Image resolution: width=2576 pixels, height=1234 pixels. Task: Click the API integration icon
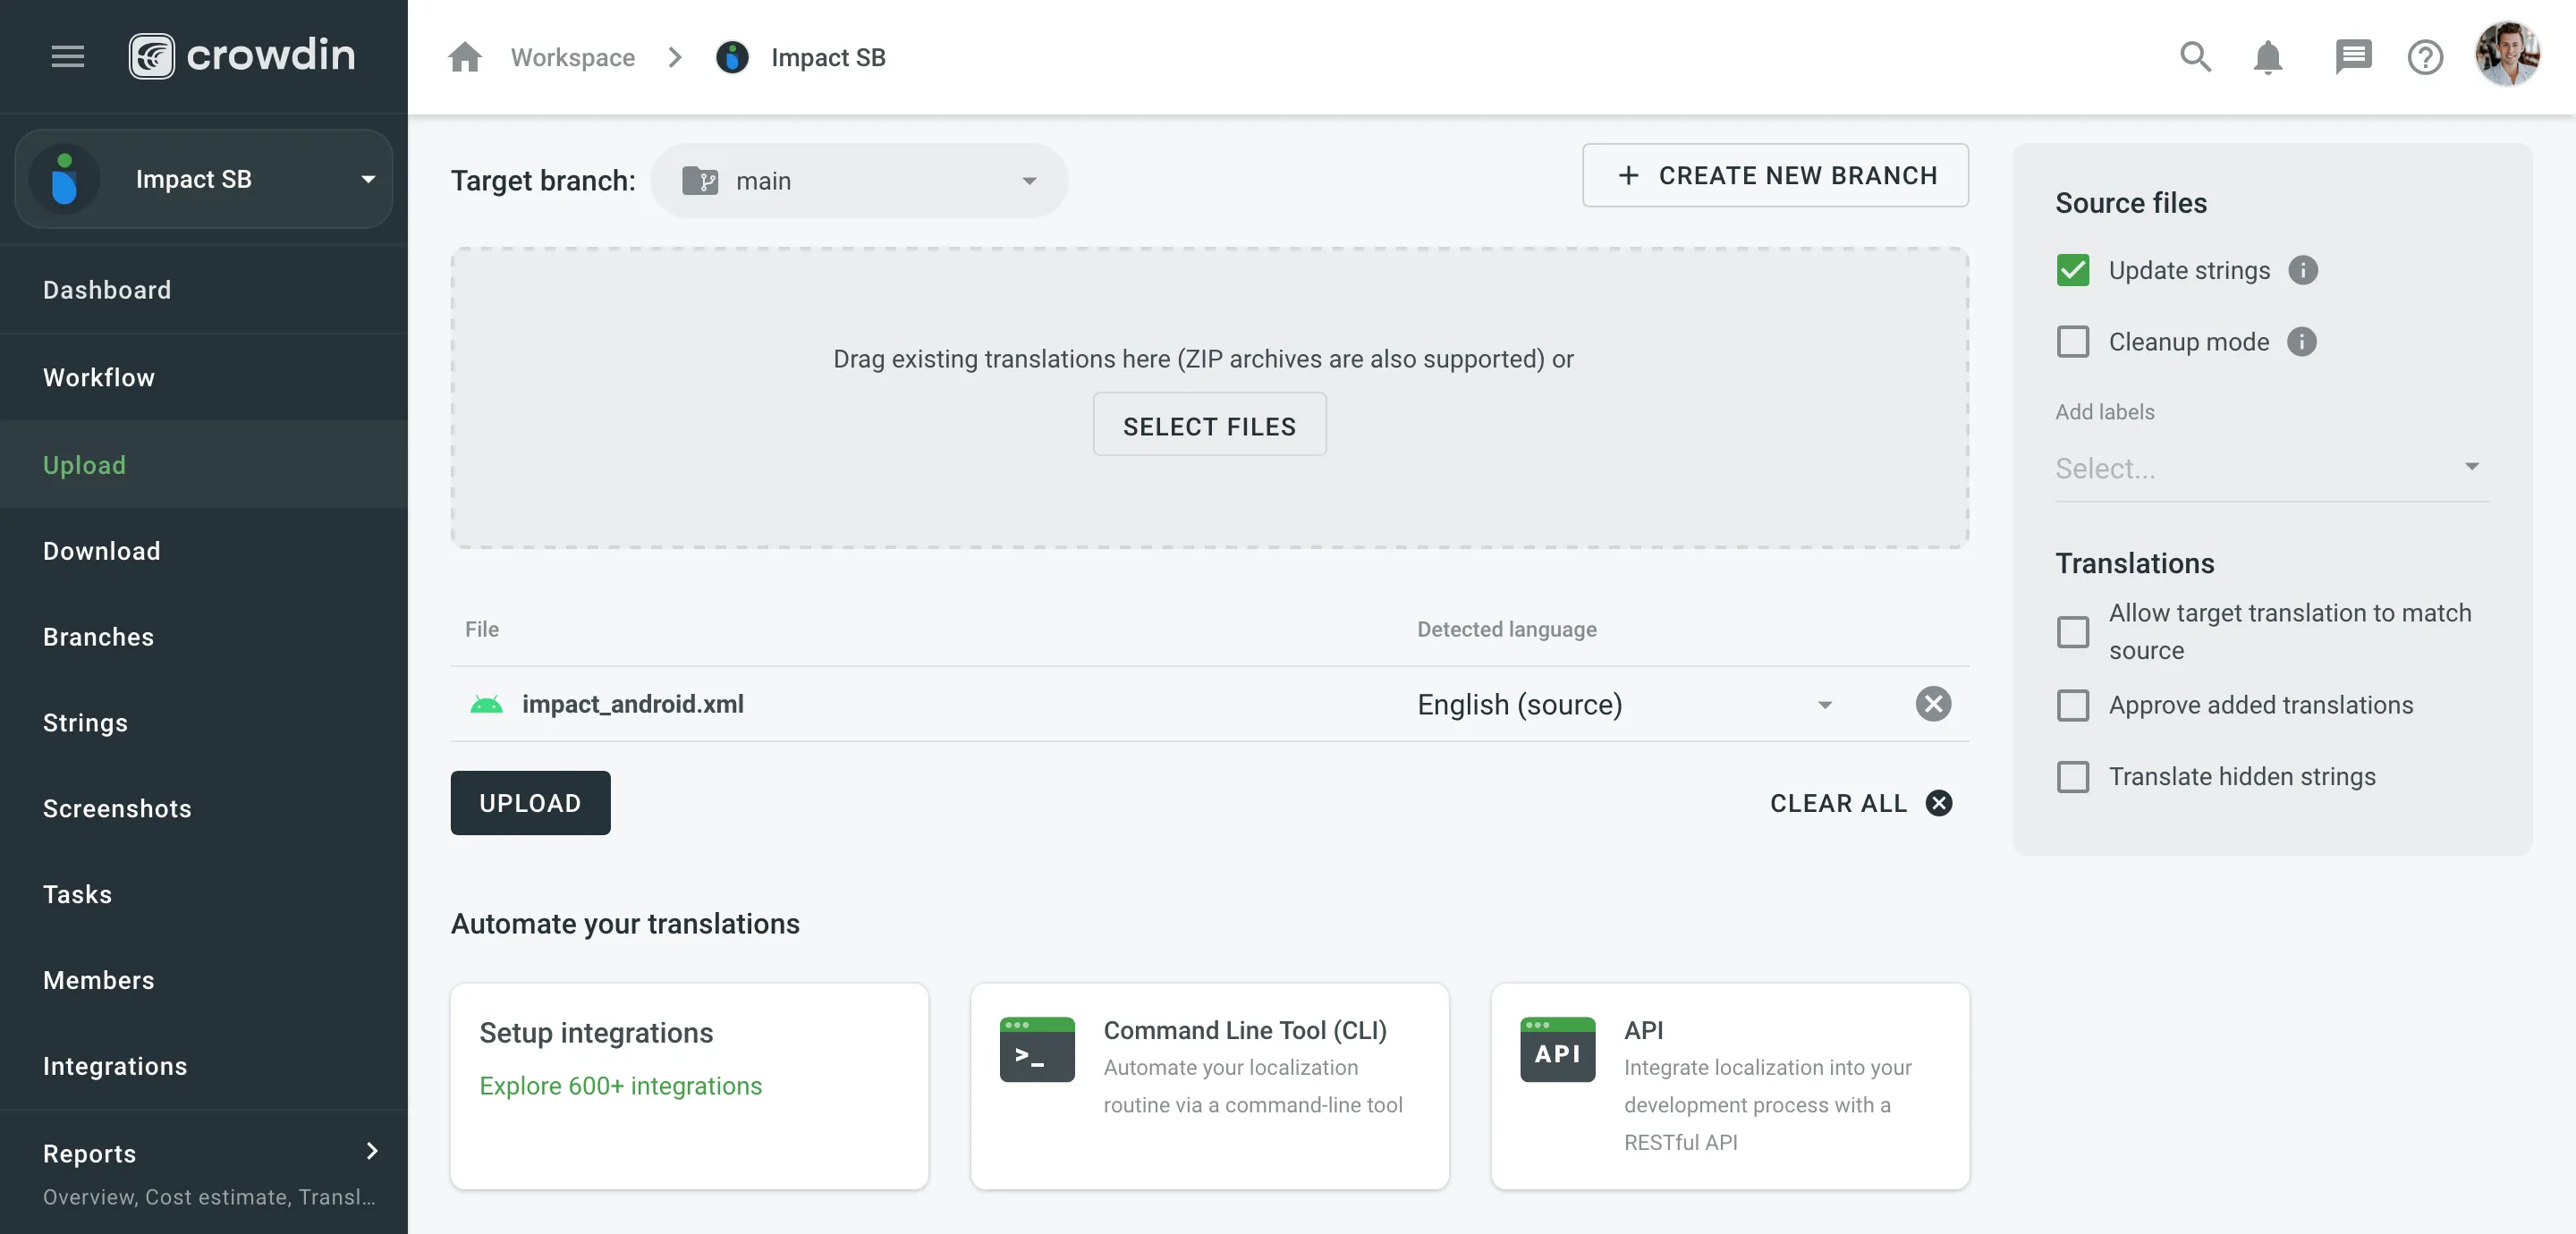1557,1048
